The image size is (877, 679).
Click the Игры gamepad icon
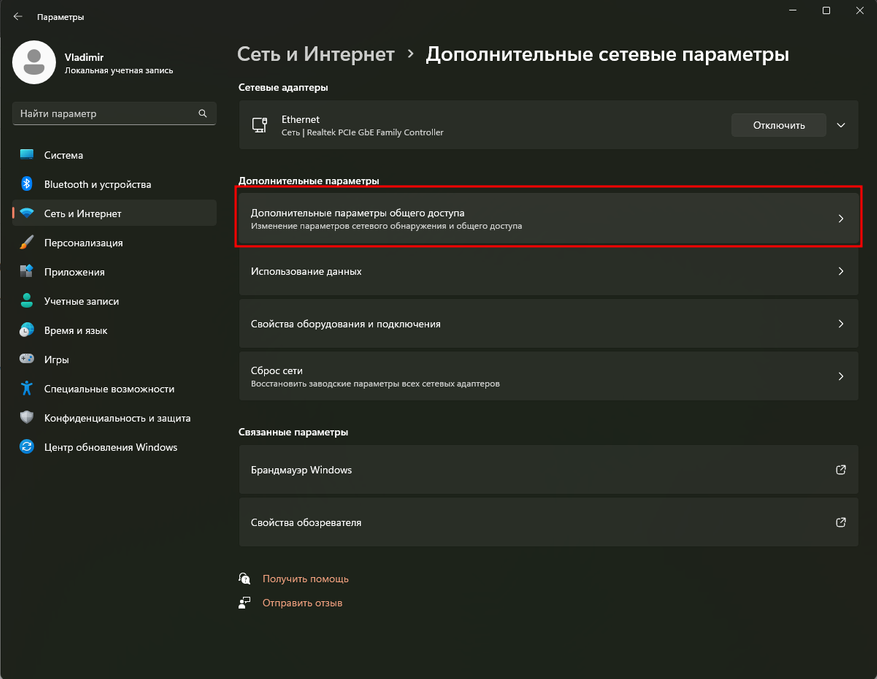(26, 359)
